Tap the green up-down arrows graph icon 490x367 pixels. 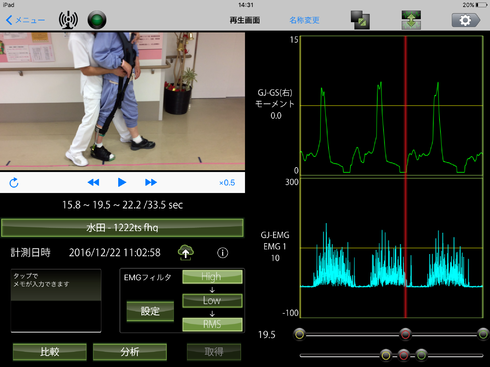click(411, 20)
